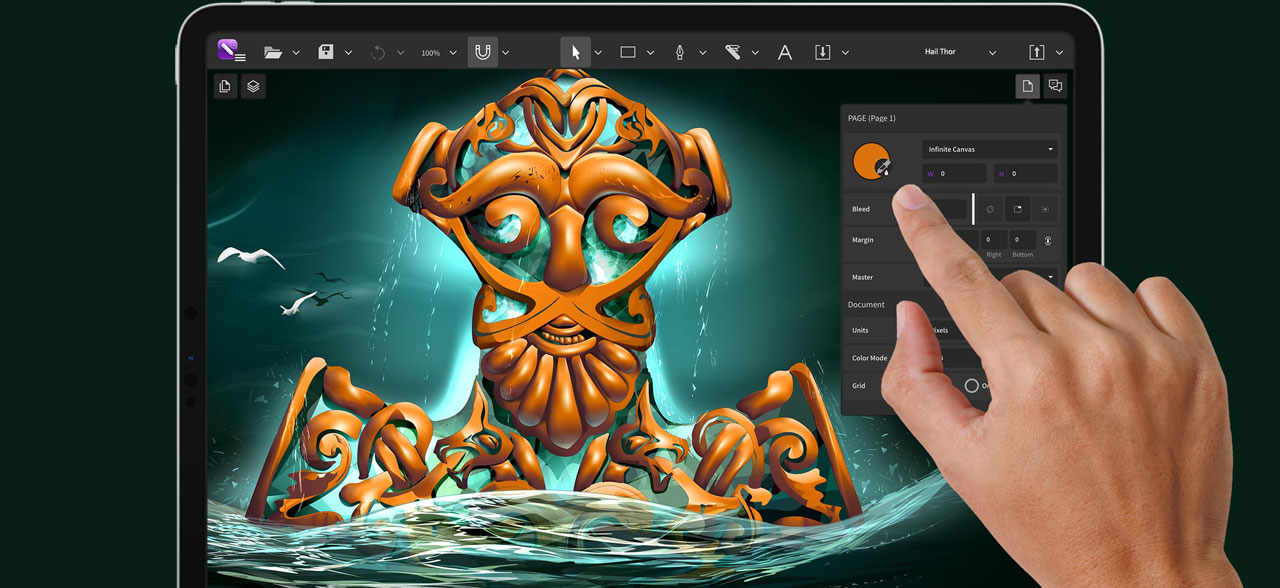The height and width of the screenshot is (588, 1280).
Task: Toggle the Bleed option
Action: [x=861, y=208]
